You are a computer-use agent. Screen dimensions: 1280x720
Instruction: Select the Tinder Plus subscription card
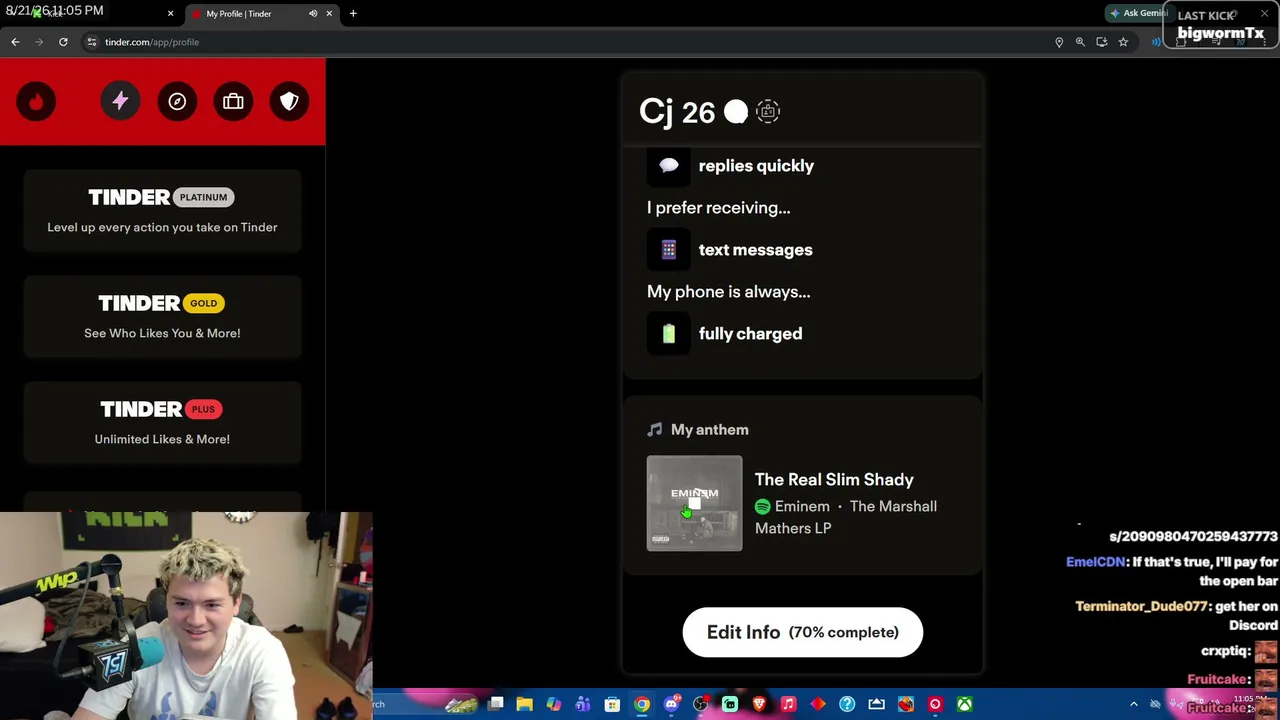pyautogui.click(x=162, y=423)
